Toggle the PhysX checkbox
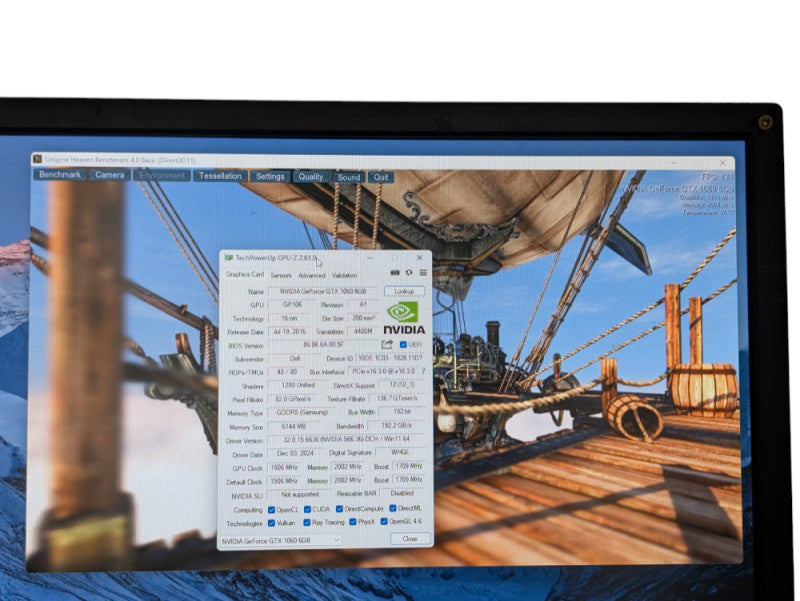 [353, 522]
